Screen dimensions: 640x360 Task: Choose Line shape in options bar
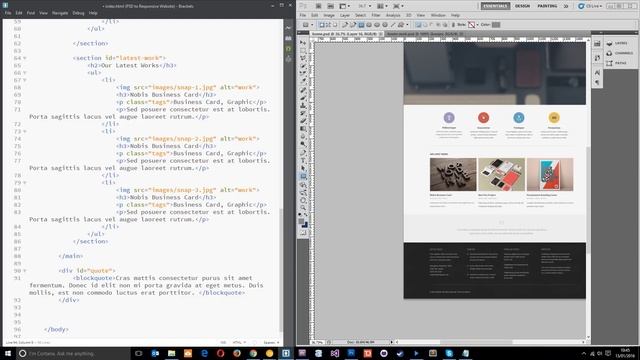coord(393,25)
